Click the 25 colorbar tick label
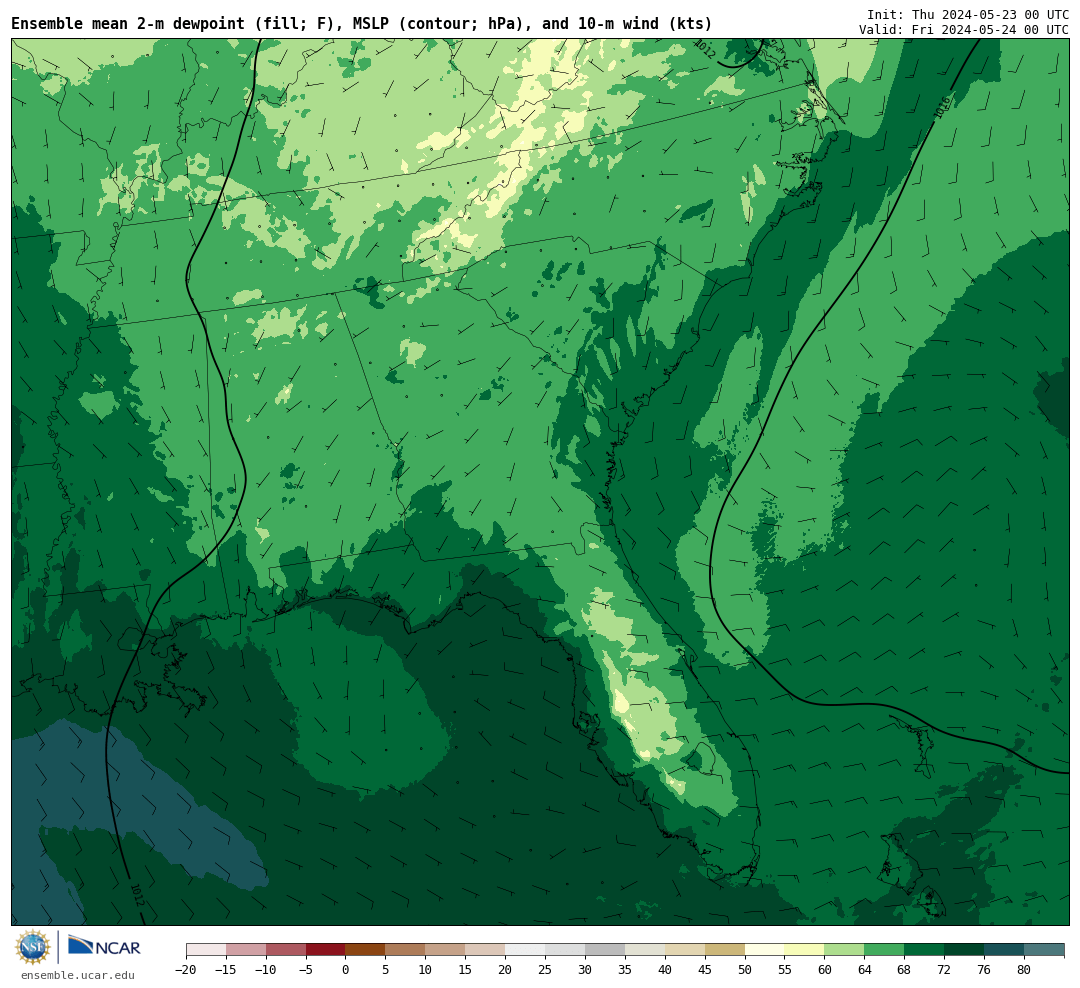Screen dimensions: 1080x988 [x=546, y=970]
